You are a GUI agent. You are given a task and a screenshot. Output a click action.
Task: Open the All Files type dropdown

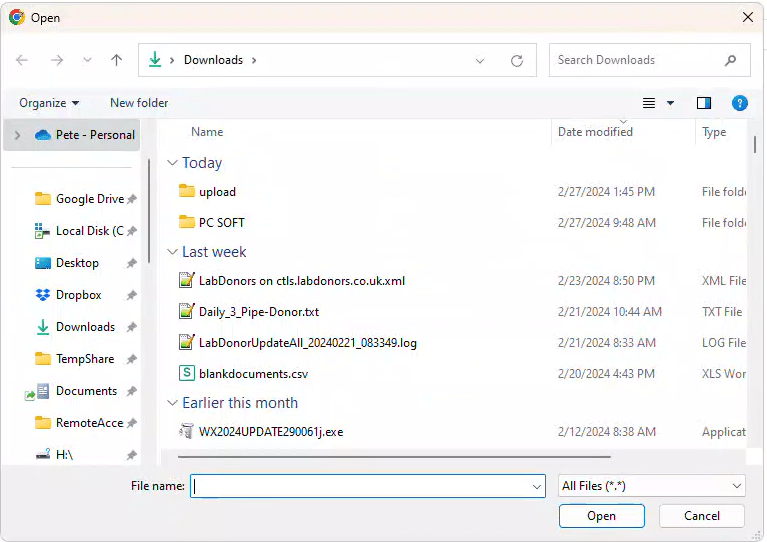652,486
